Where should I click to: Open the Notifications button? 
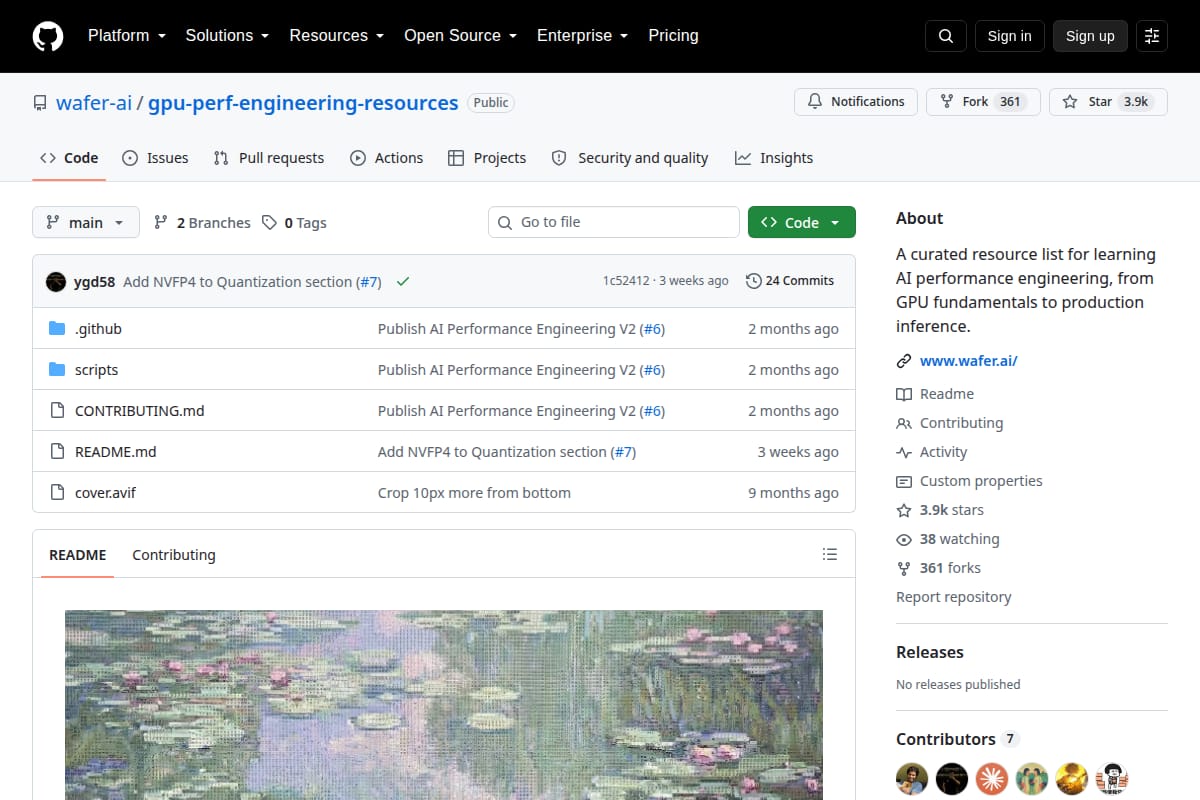[x=856, y=102]
